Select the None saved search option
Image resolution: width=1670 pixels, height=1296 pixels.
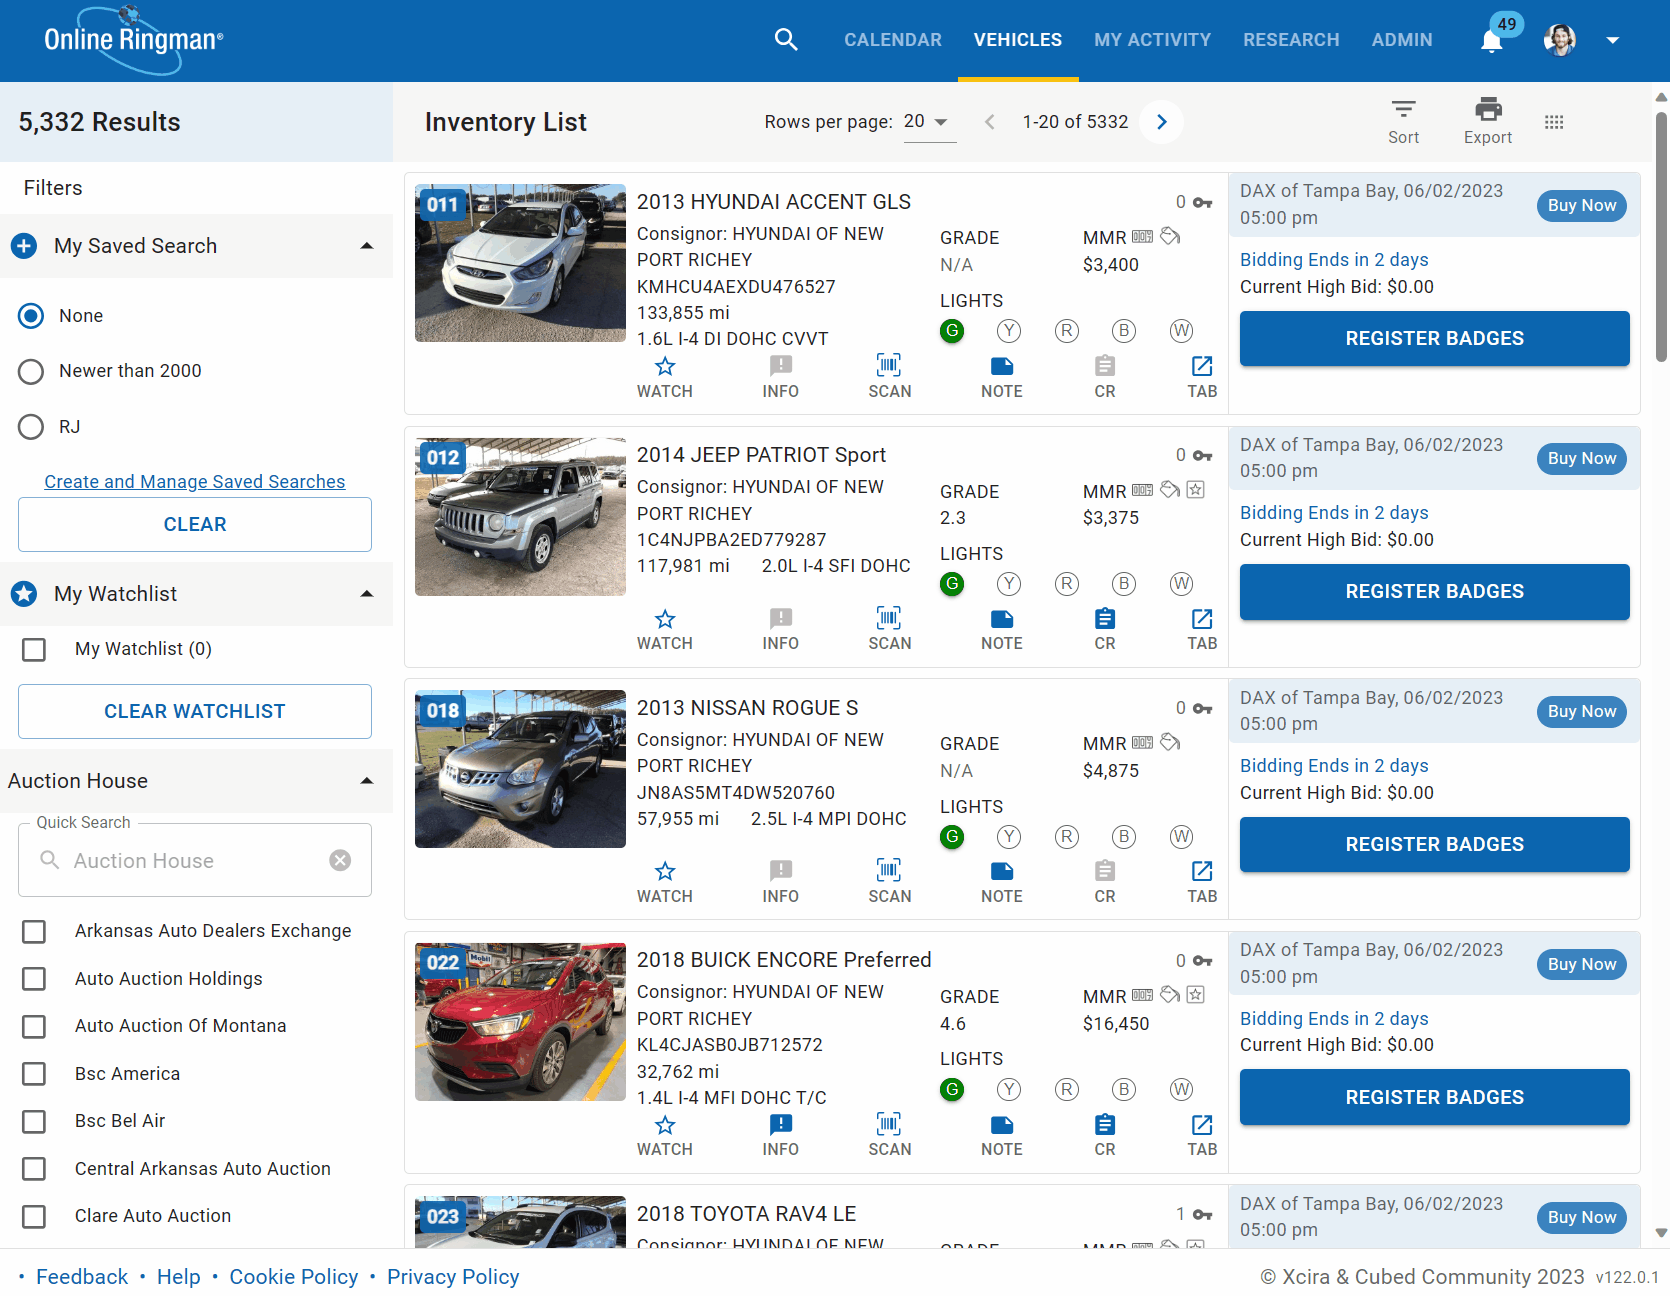[31, 316]
